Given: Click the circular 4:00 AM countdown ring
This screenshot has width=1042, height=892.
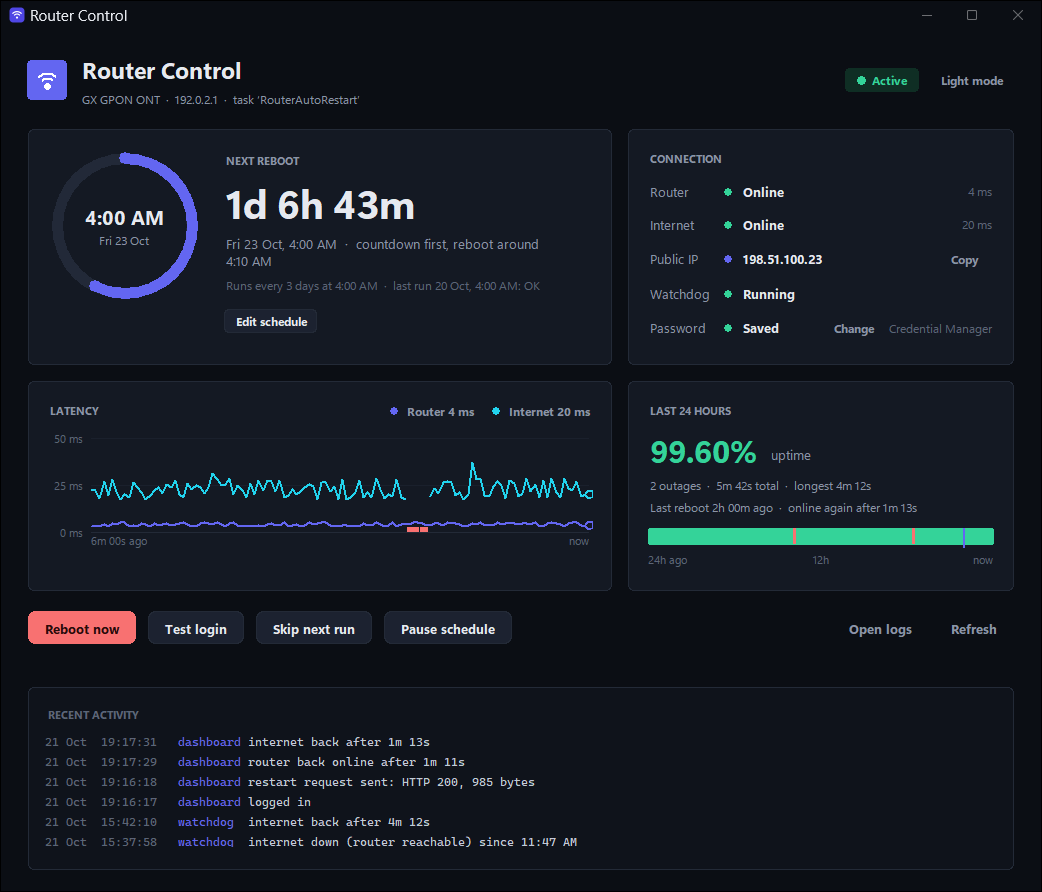Looking at the screenshot, I should pyautogui.click(x=125, y=226).
